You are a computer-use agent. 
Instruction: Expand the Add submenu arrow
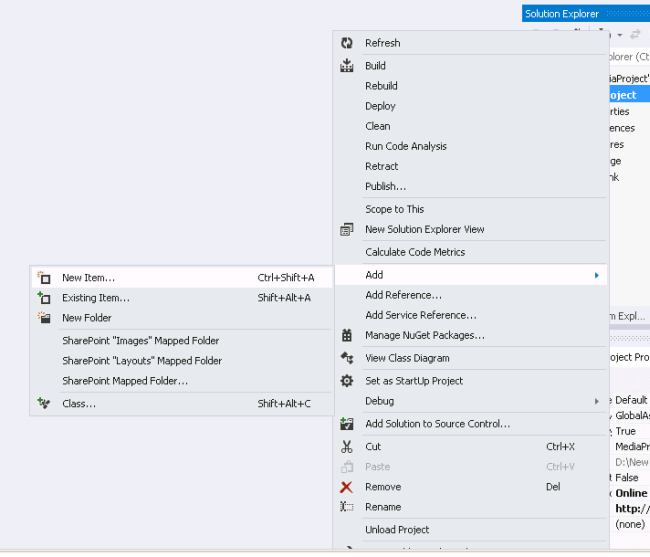[x=597, y=275]
